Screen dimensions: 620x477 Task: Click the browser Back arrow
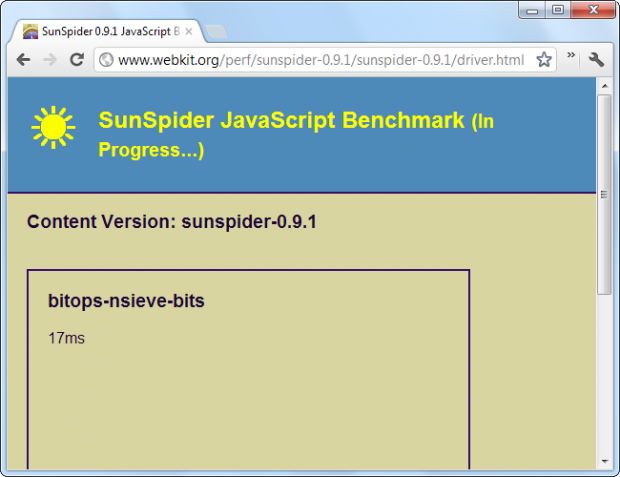[x=23, y=60]
